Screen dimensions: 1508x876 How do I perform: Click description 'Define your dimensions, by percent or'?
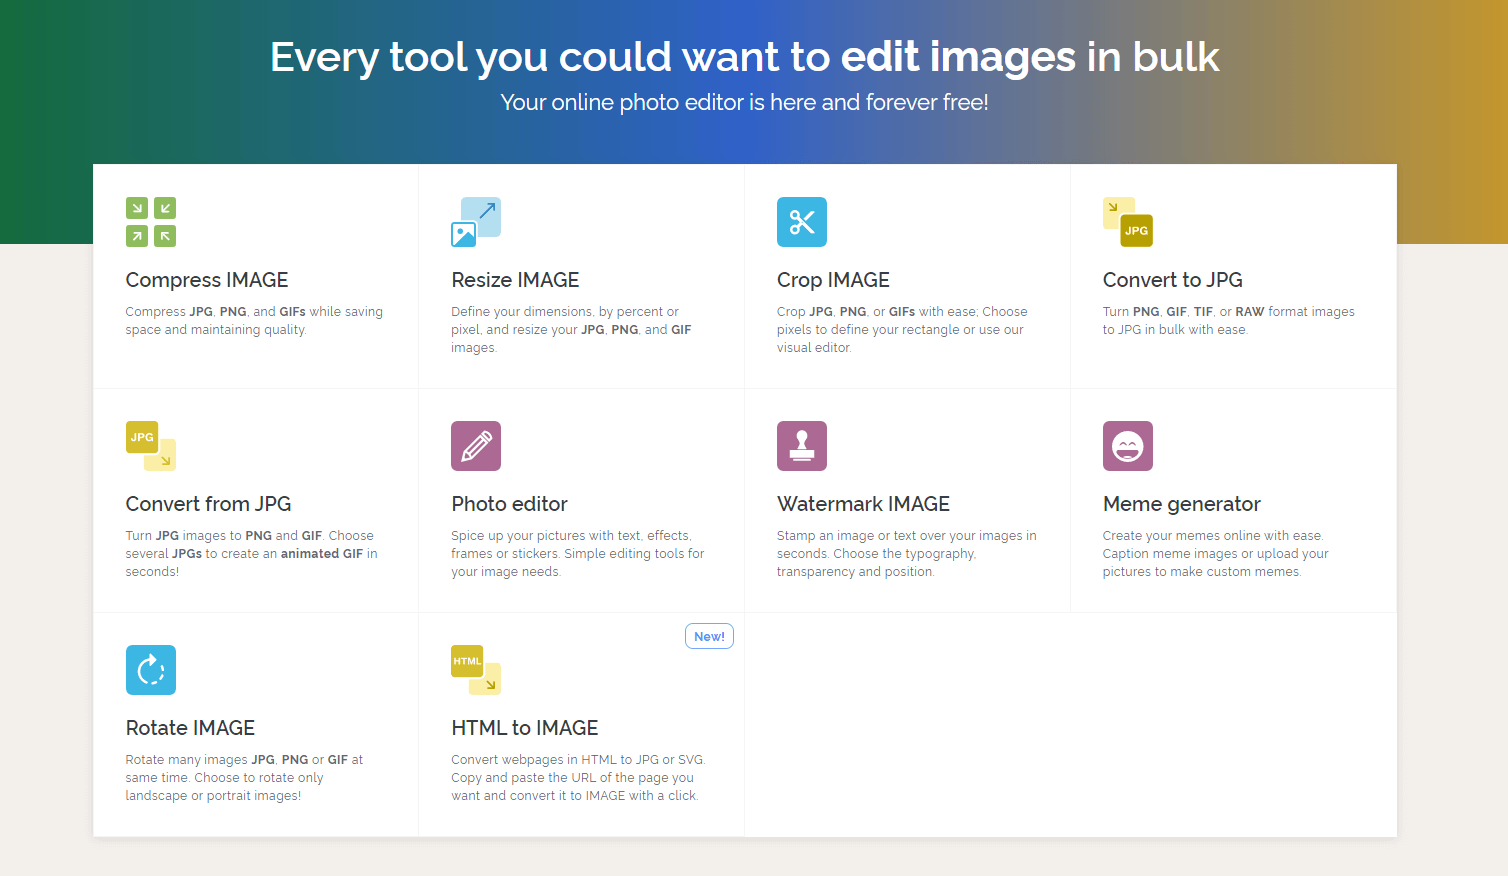coord(565,312)
